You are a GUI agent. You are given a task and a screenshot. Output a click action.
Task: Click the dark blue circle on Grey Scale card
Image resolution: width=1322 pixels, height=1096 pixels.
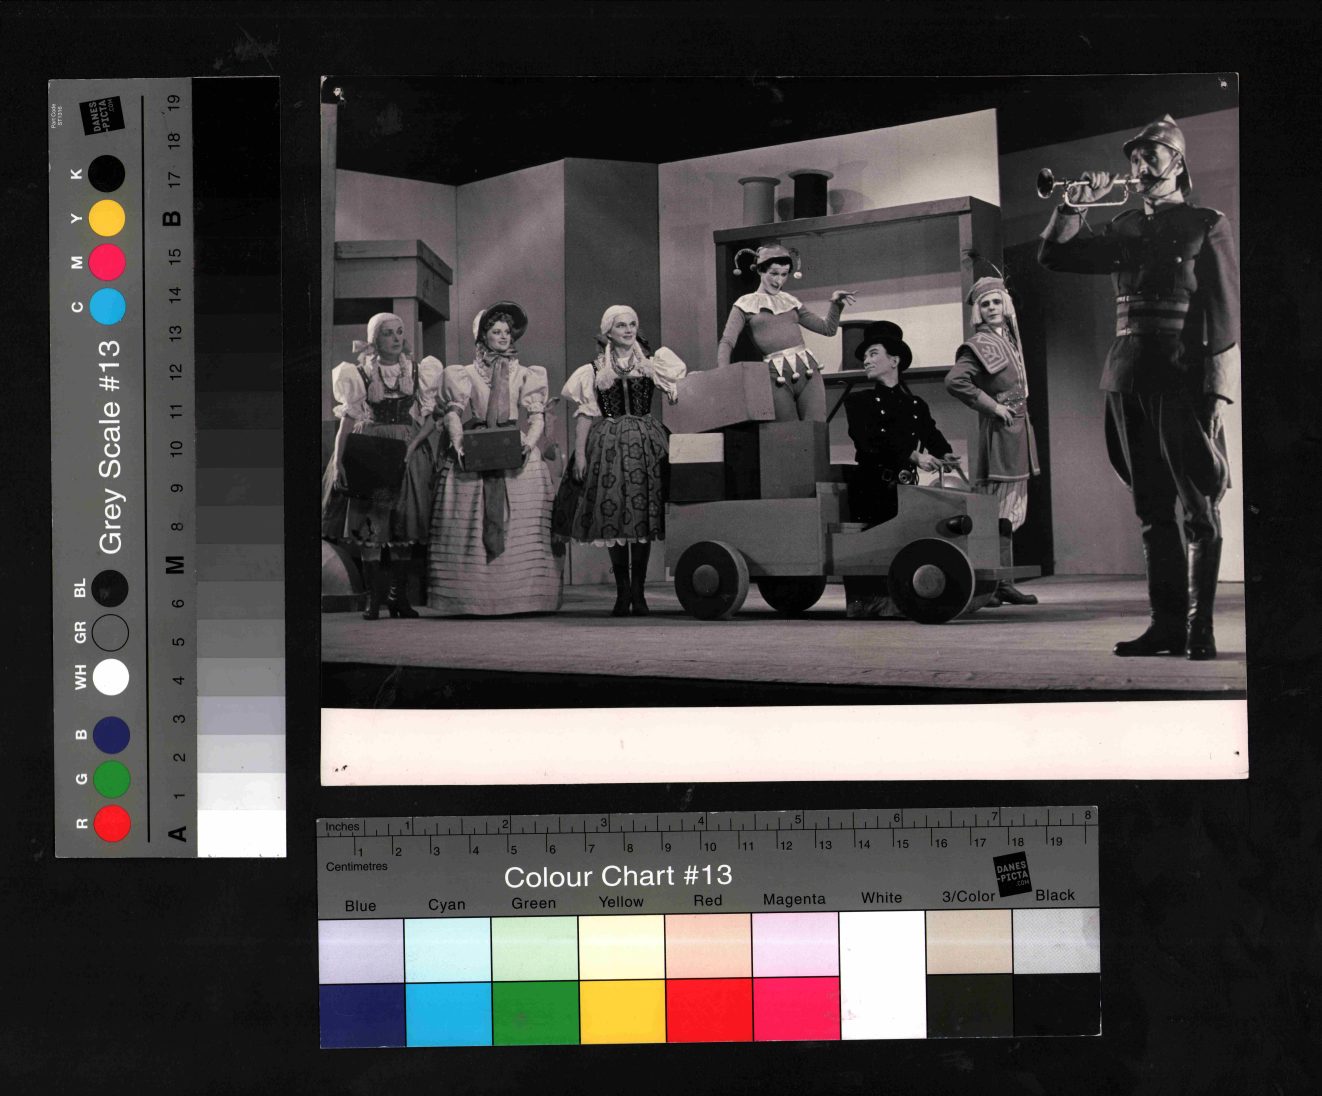[111, 734]
